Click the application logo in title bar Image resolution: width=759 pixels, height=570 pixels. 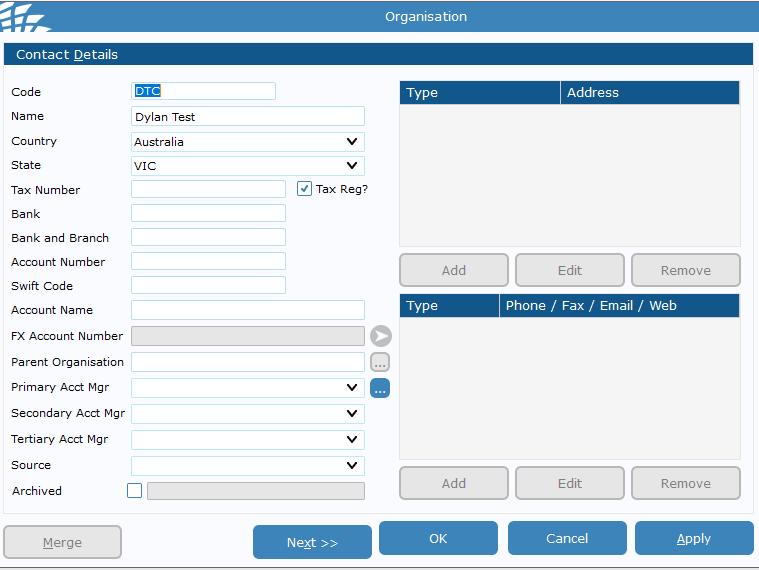pyautogui.click(x=26, y=16)
